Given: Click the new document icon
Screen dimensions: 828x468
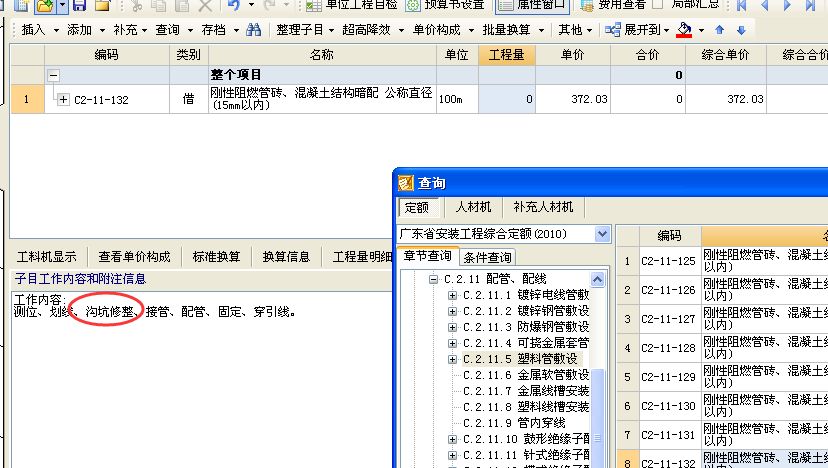Looking at the screenshot, I should click(21, 5).
